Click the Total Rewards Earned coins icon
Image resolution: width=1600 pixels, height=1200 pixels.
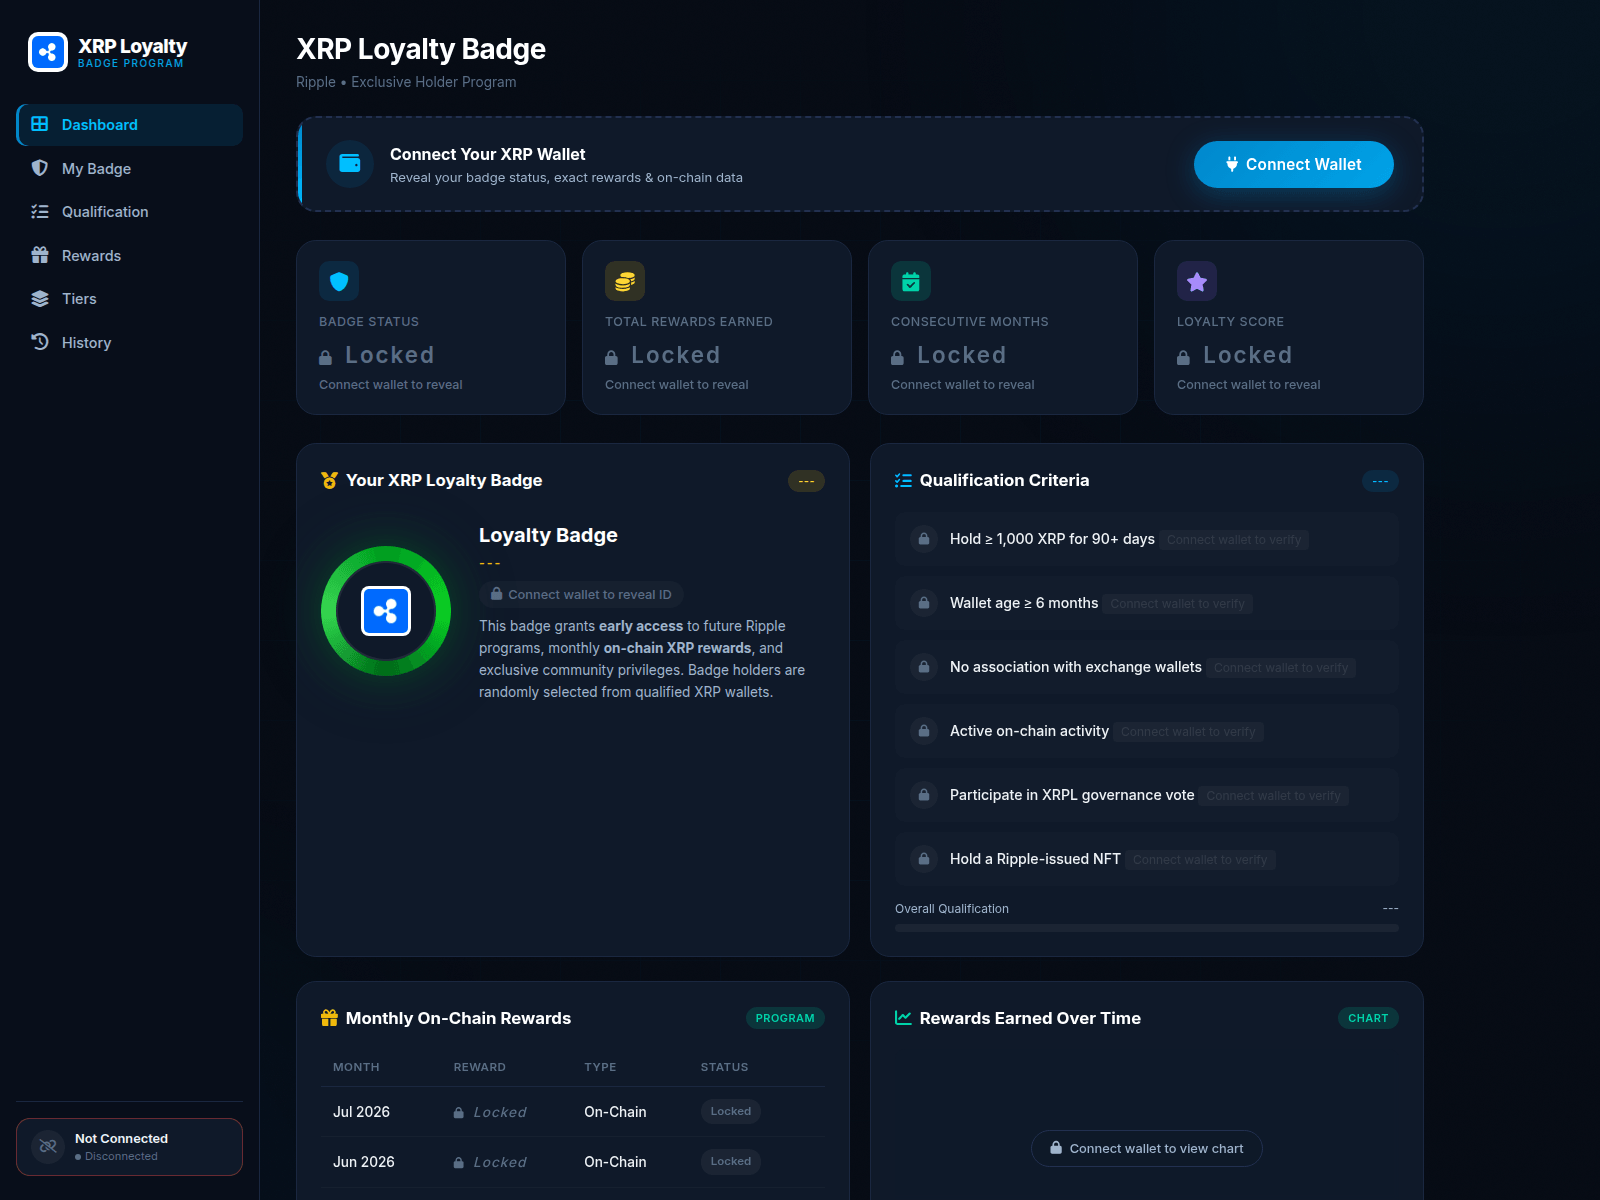[625, 281]
